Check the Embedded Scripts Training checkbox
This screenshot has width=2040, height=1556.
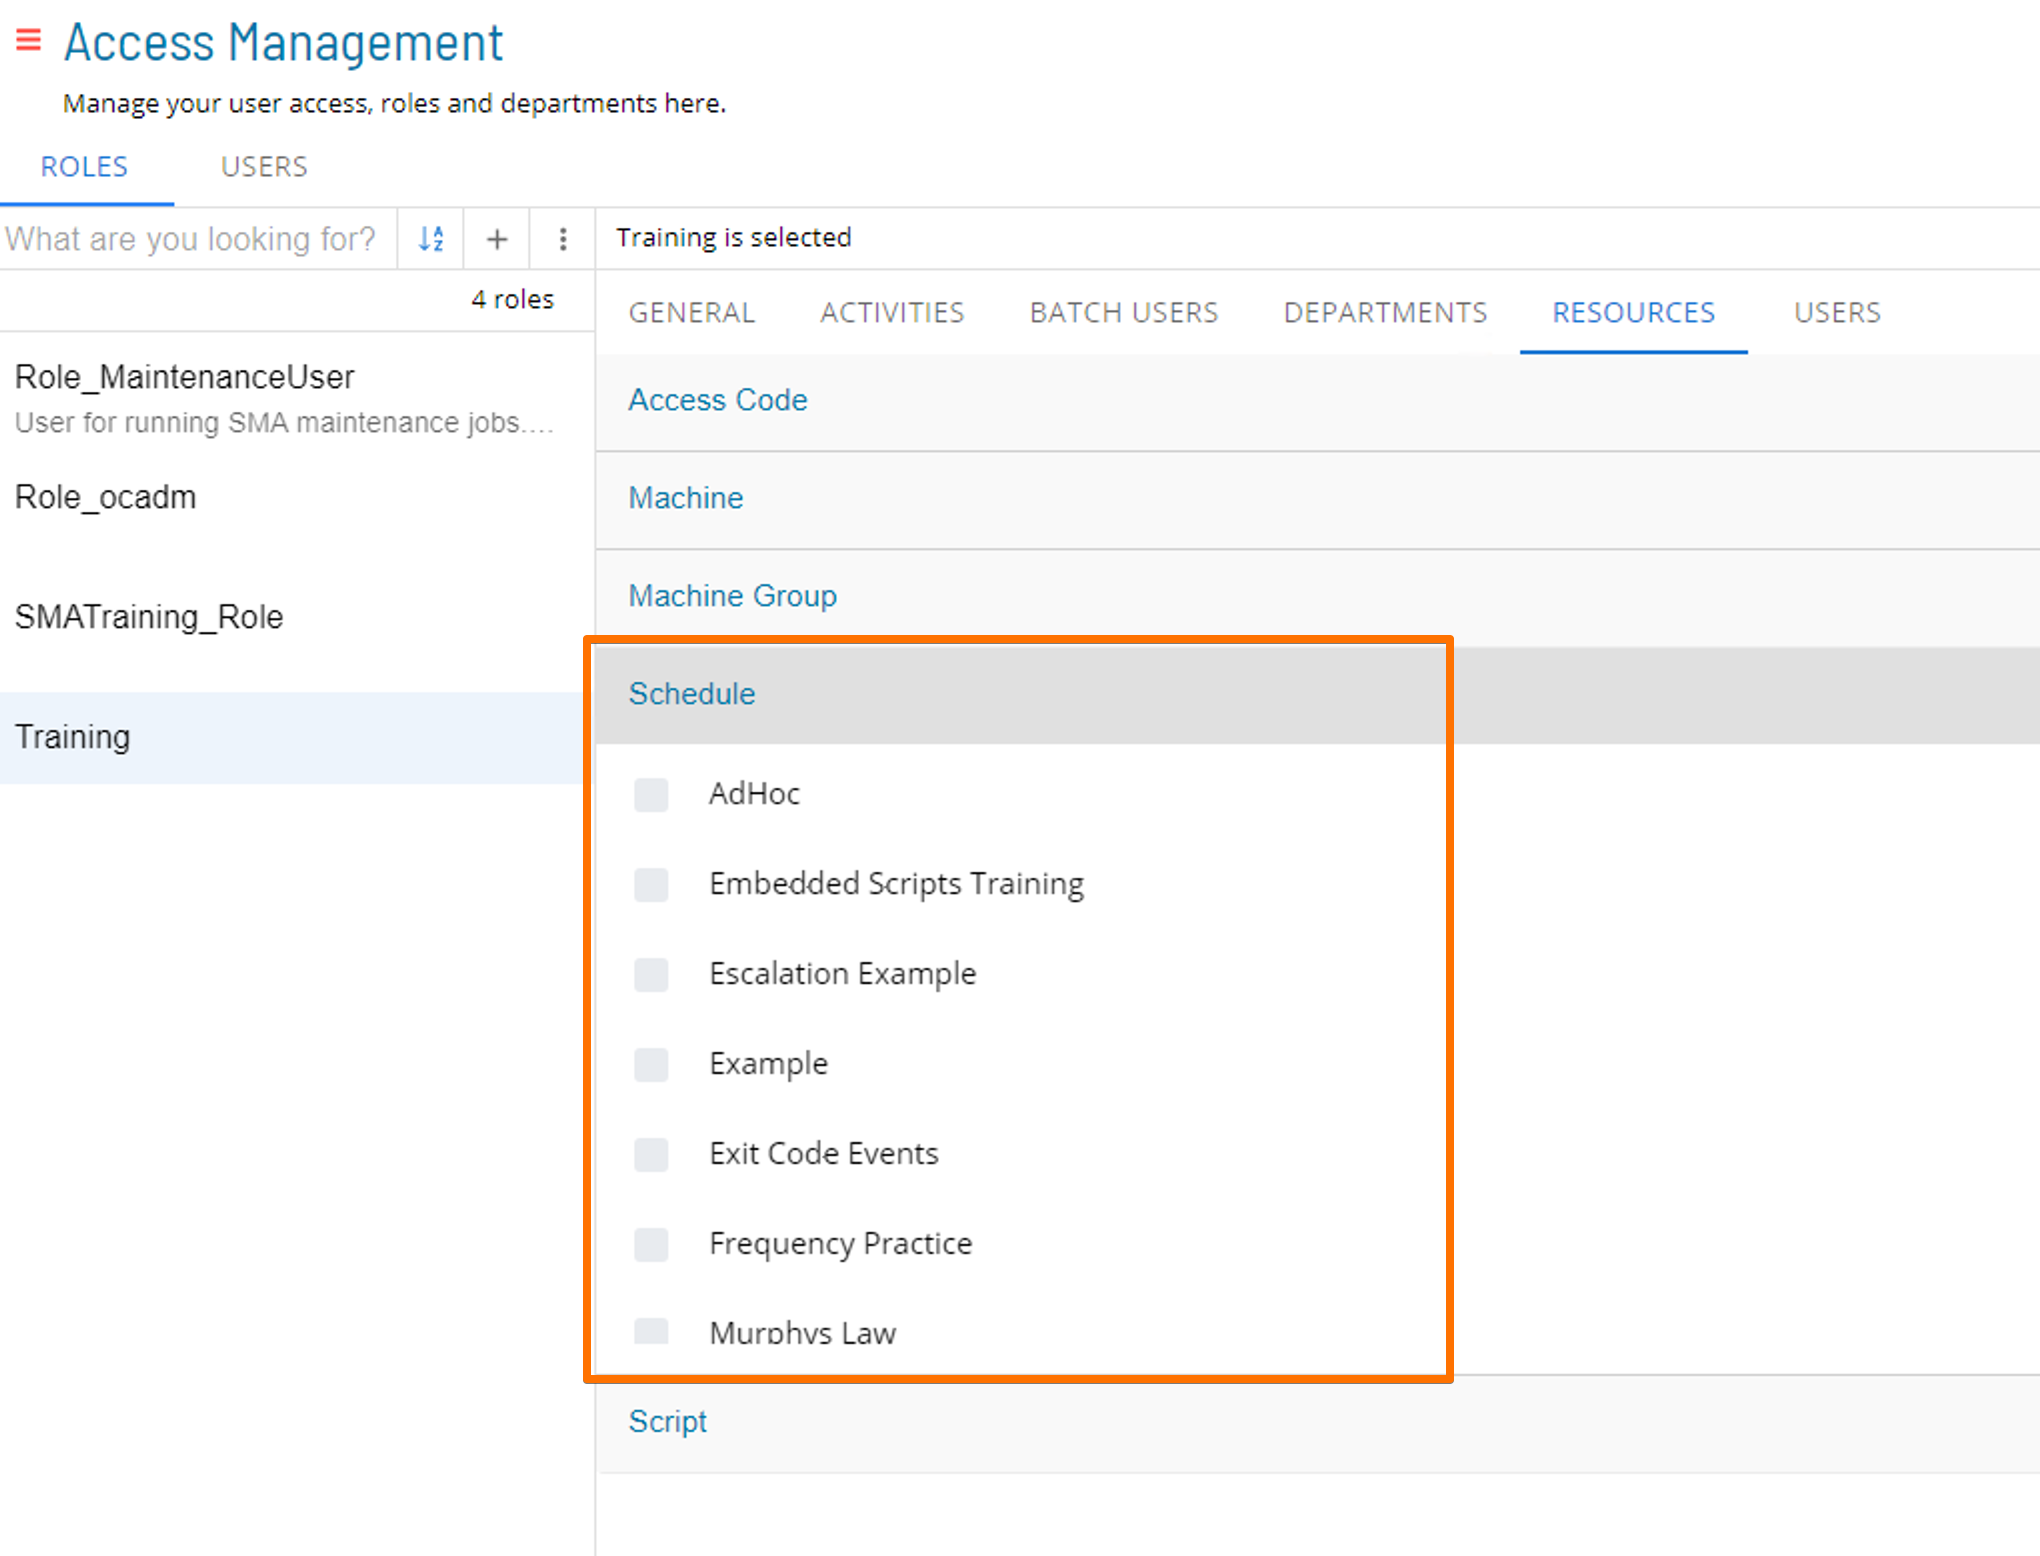651,885
